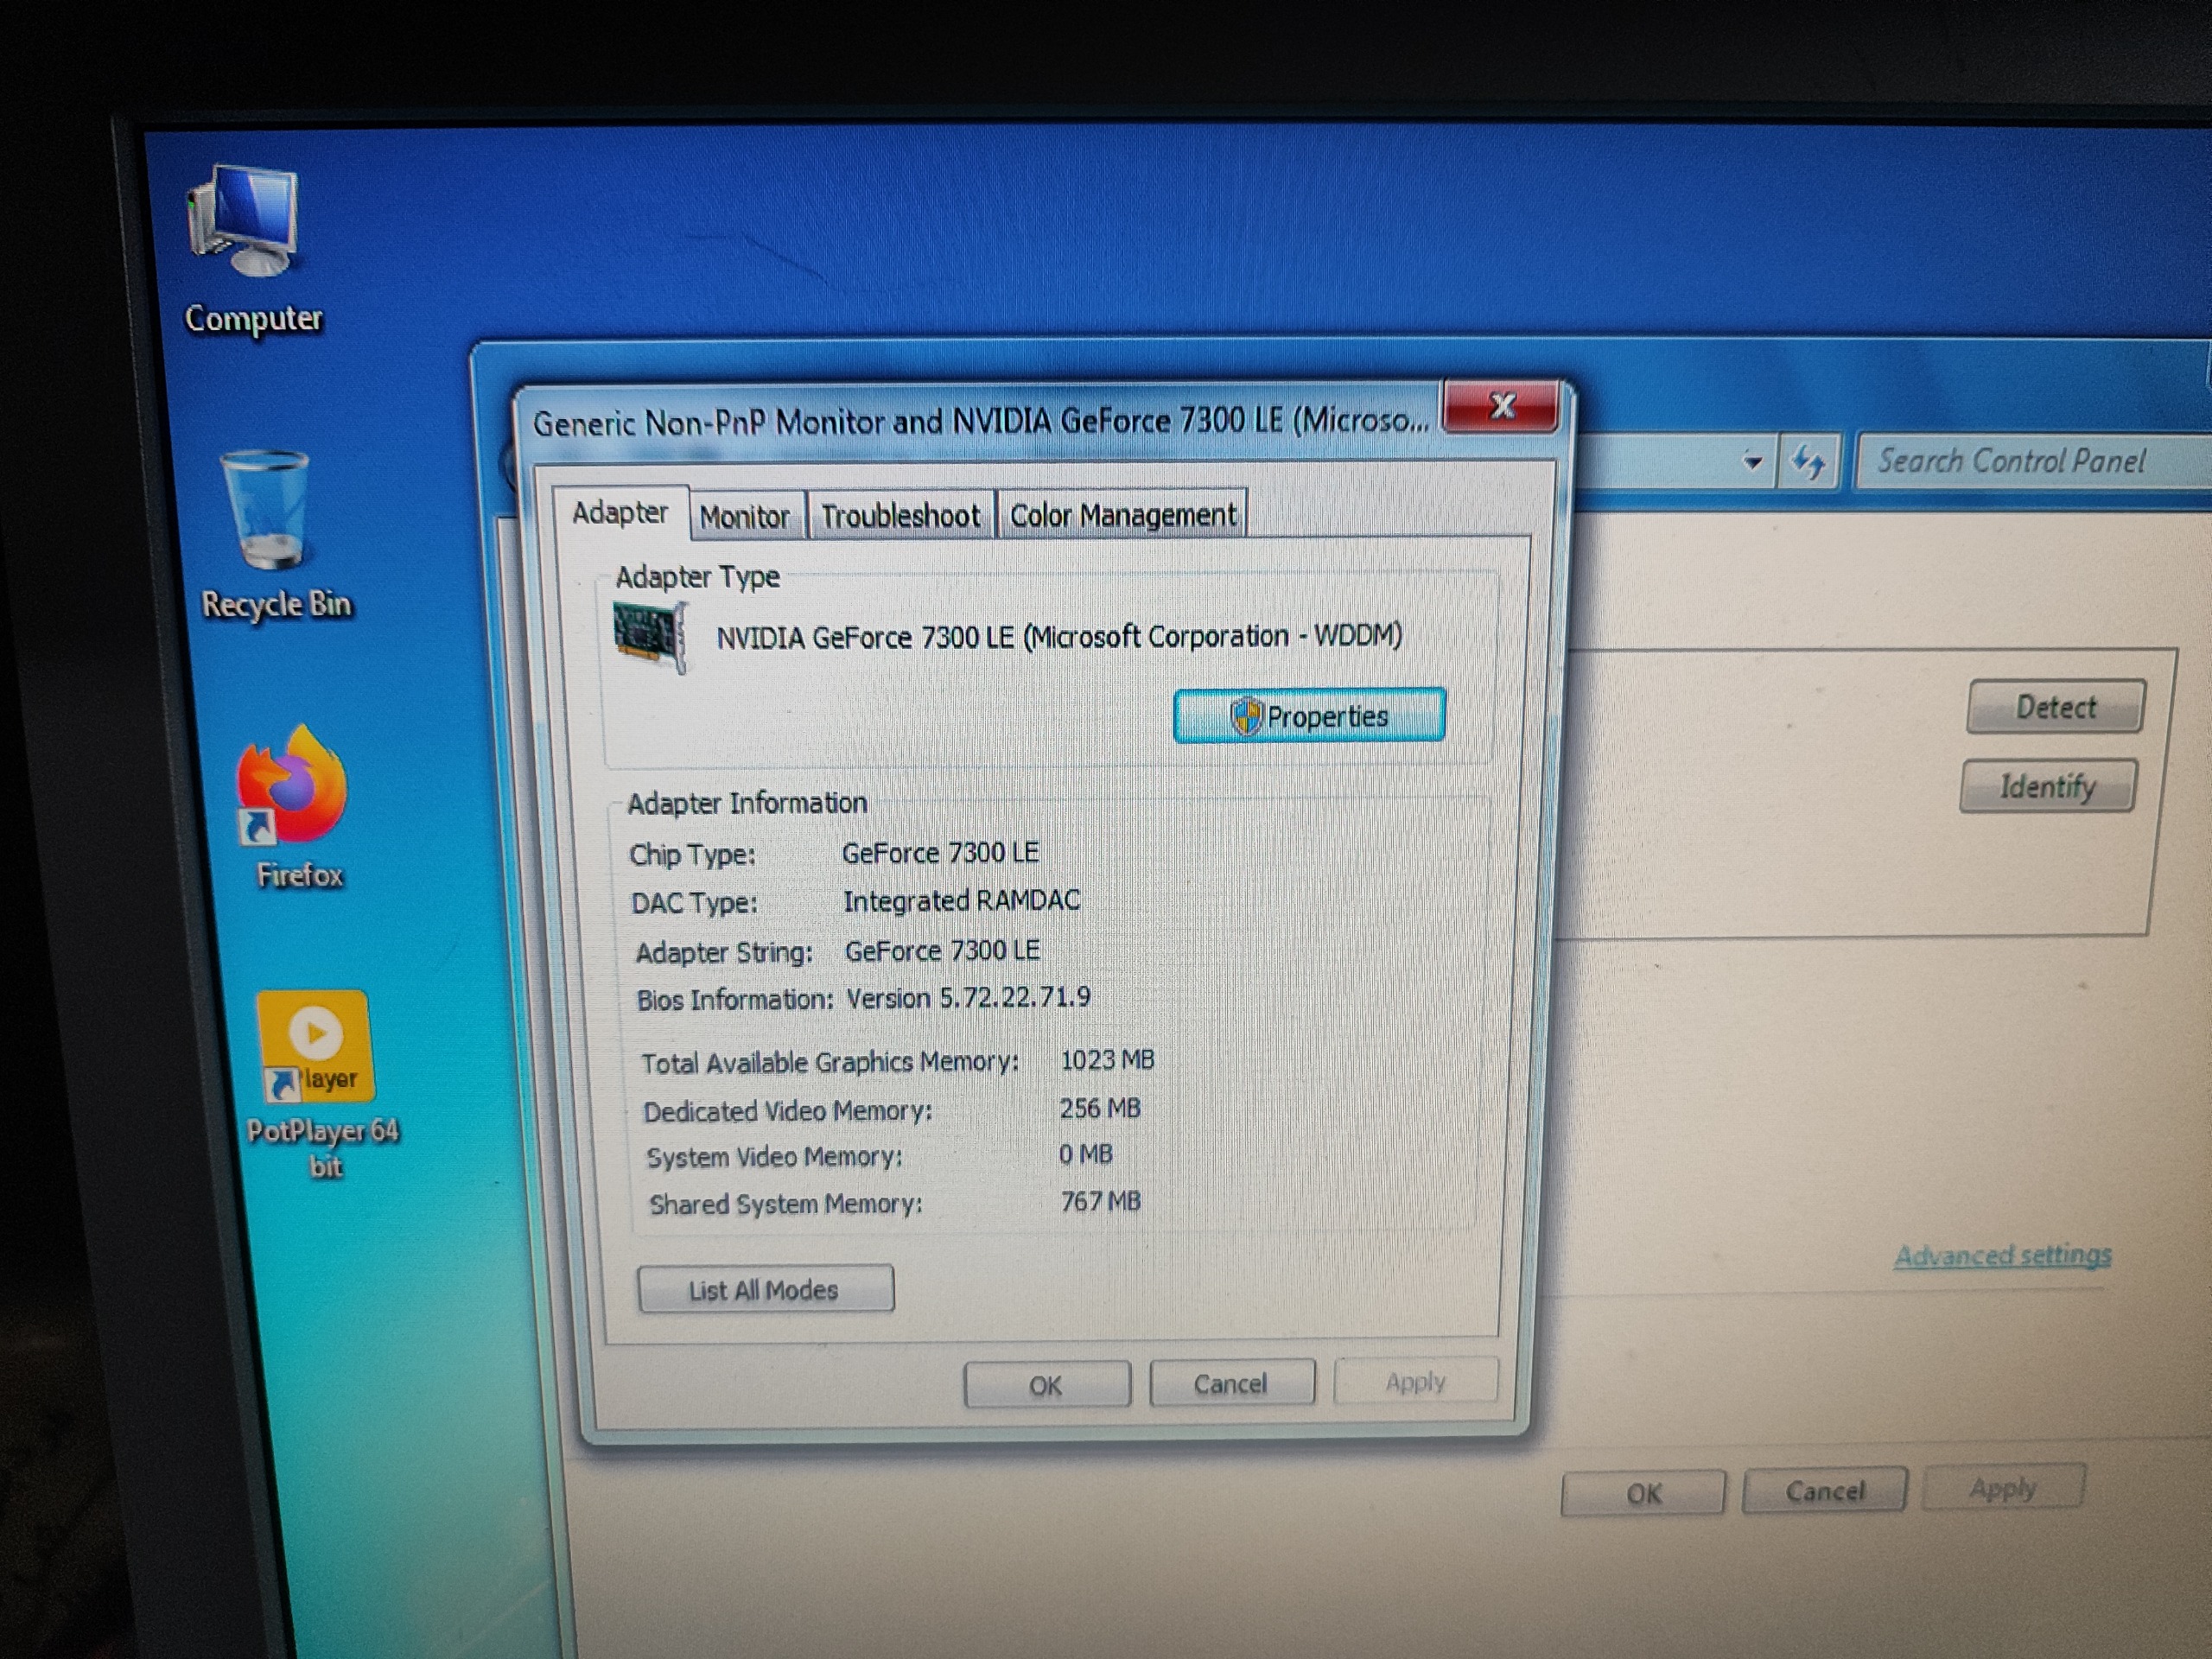This screenshot has width=2212, height=1659.
Task: Click OK in the Control Panel window
Action: [1643, 1494]
